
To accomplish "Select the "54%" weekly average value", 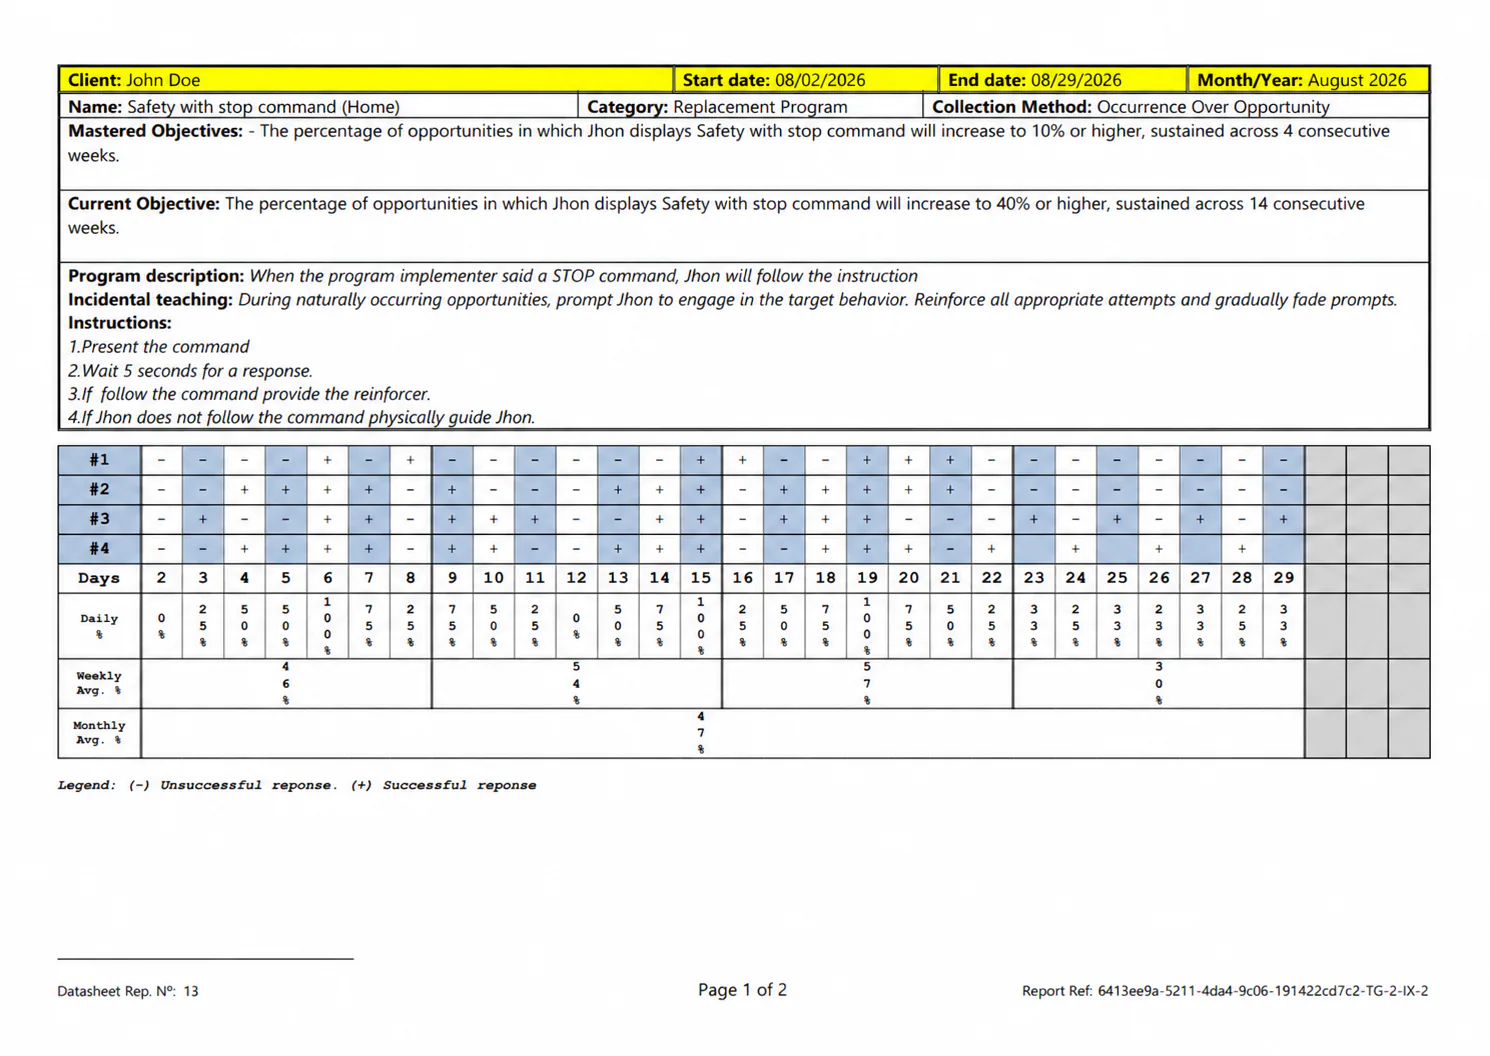I will pos(576,683).
